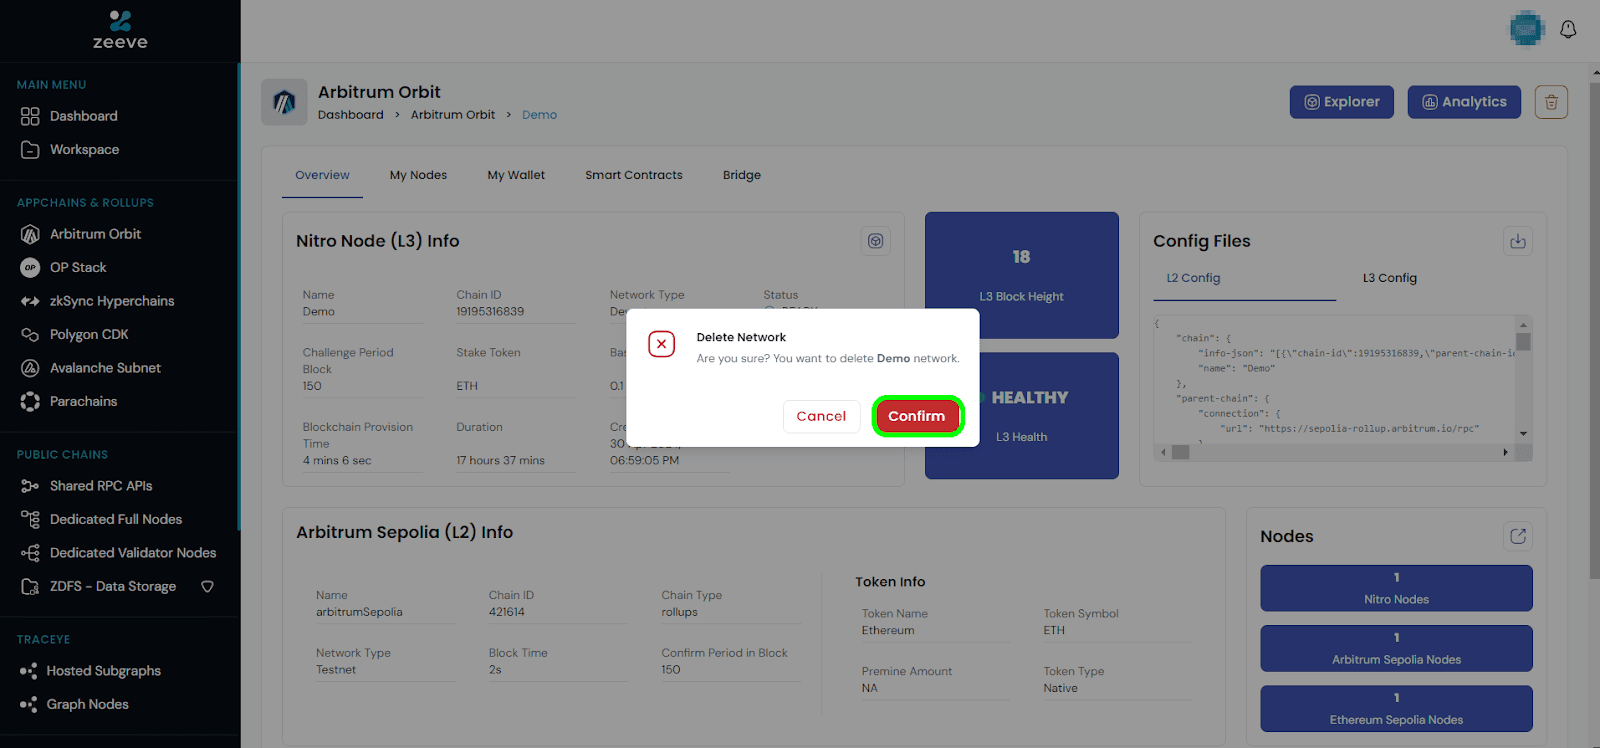Click the red X icon in dialog

(x=661, y=344)
